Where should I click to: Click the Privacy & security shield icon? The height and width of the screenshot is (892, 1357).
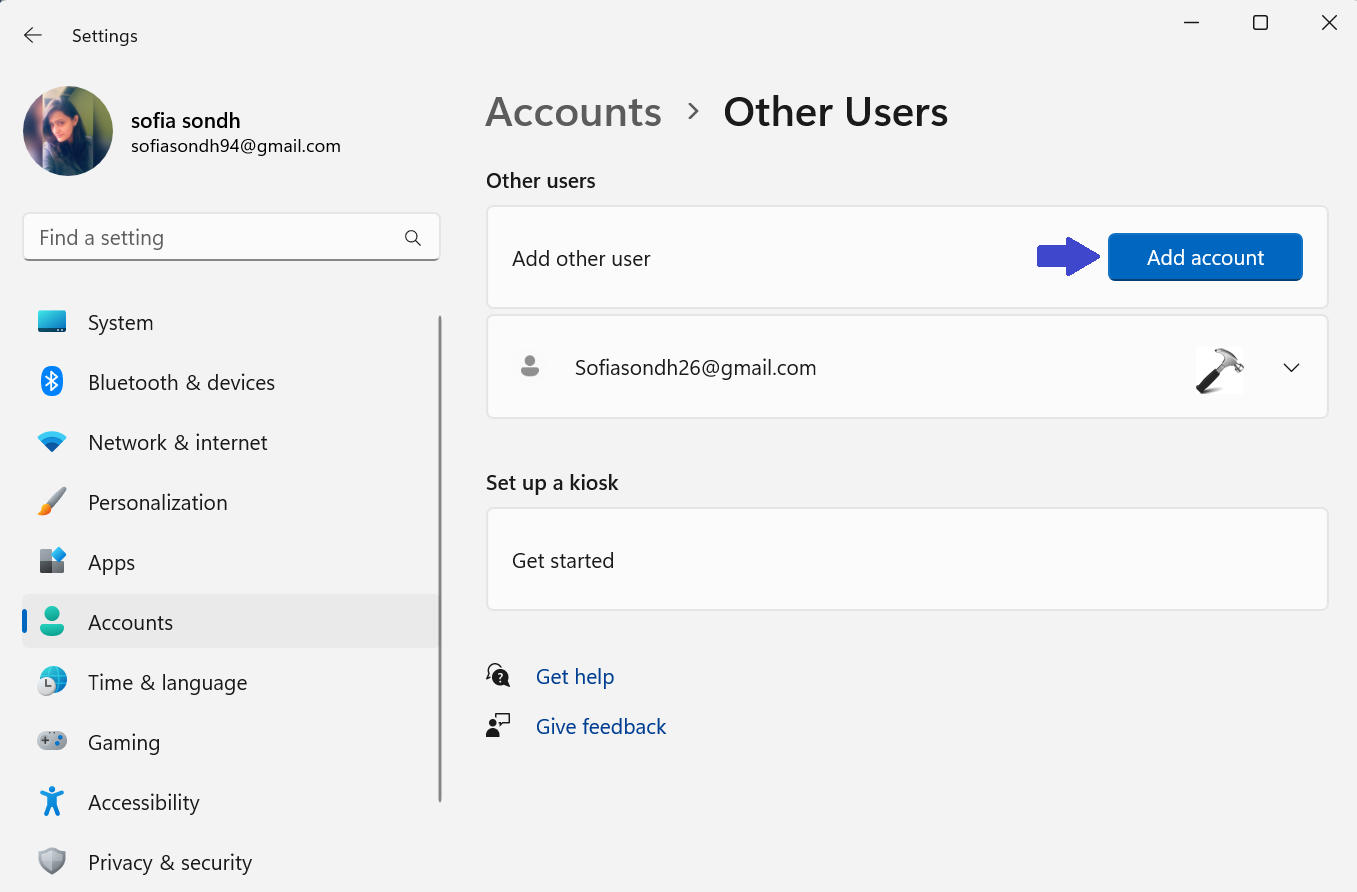[x=52, y=862]
